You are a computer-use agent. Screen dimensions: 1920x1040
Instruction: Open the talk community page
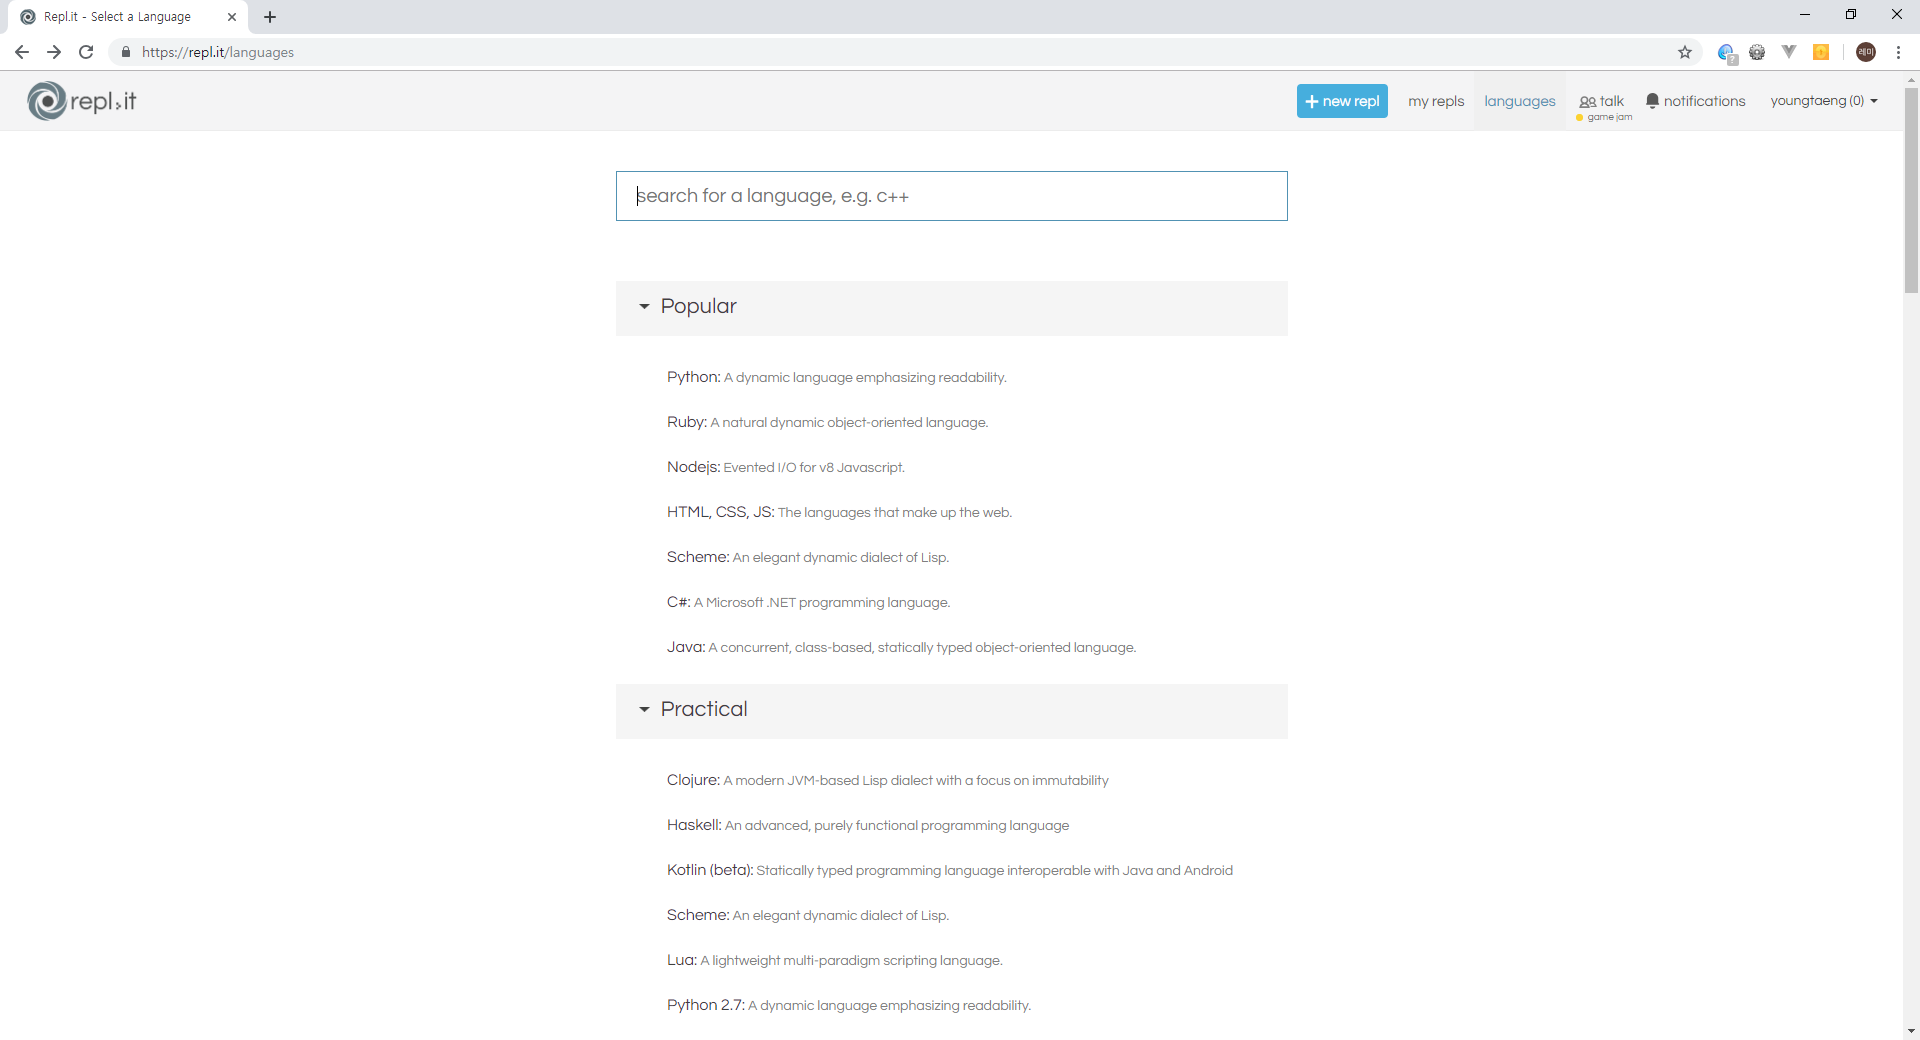click(1602, 101)
